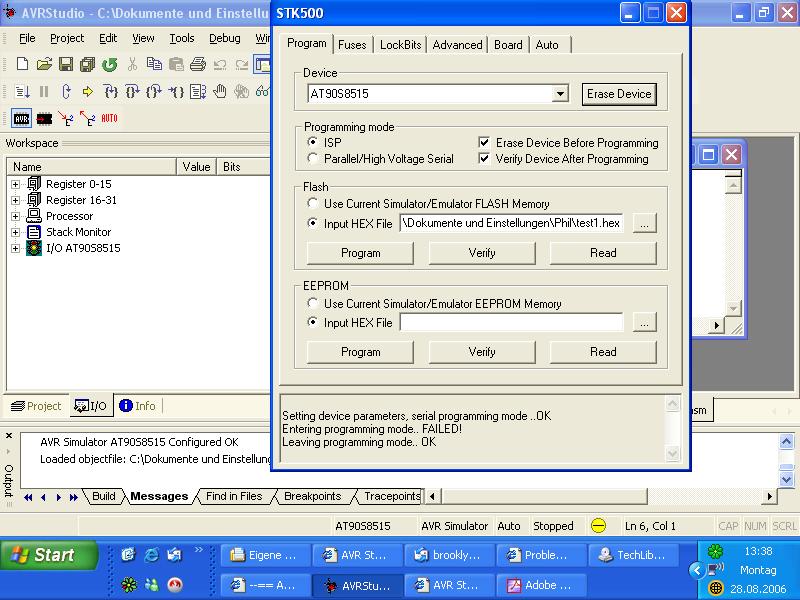Switch to the LockBits tab
This screenshot has height=600, width=800.
coord(401,45)
